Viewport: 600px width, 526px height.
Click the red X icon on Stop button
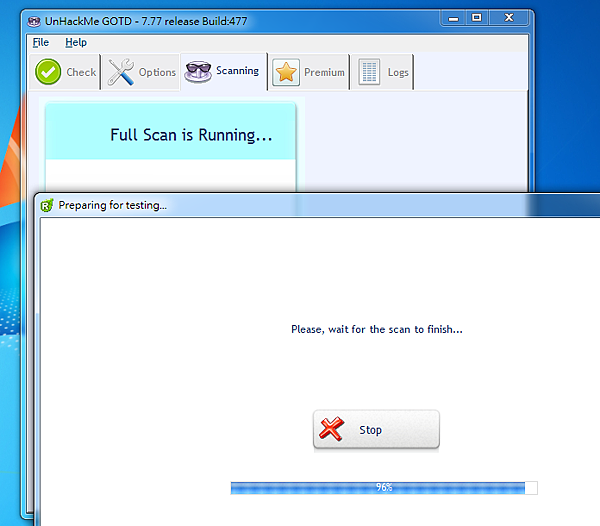(331, 429)
